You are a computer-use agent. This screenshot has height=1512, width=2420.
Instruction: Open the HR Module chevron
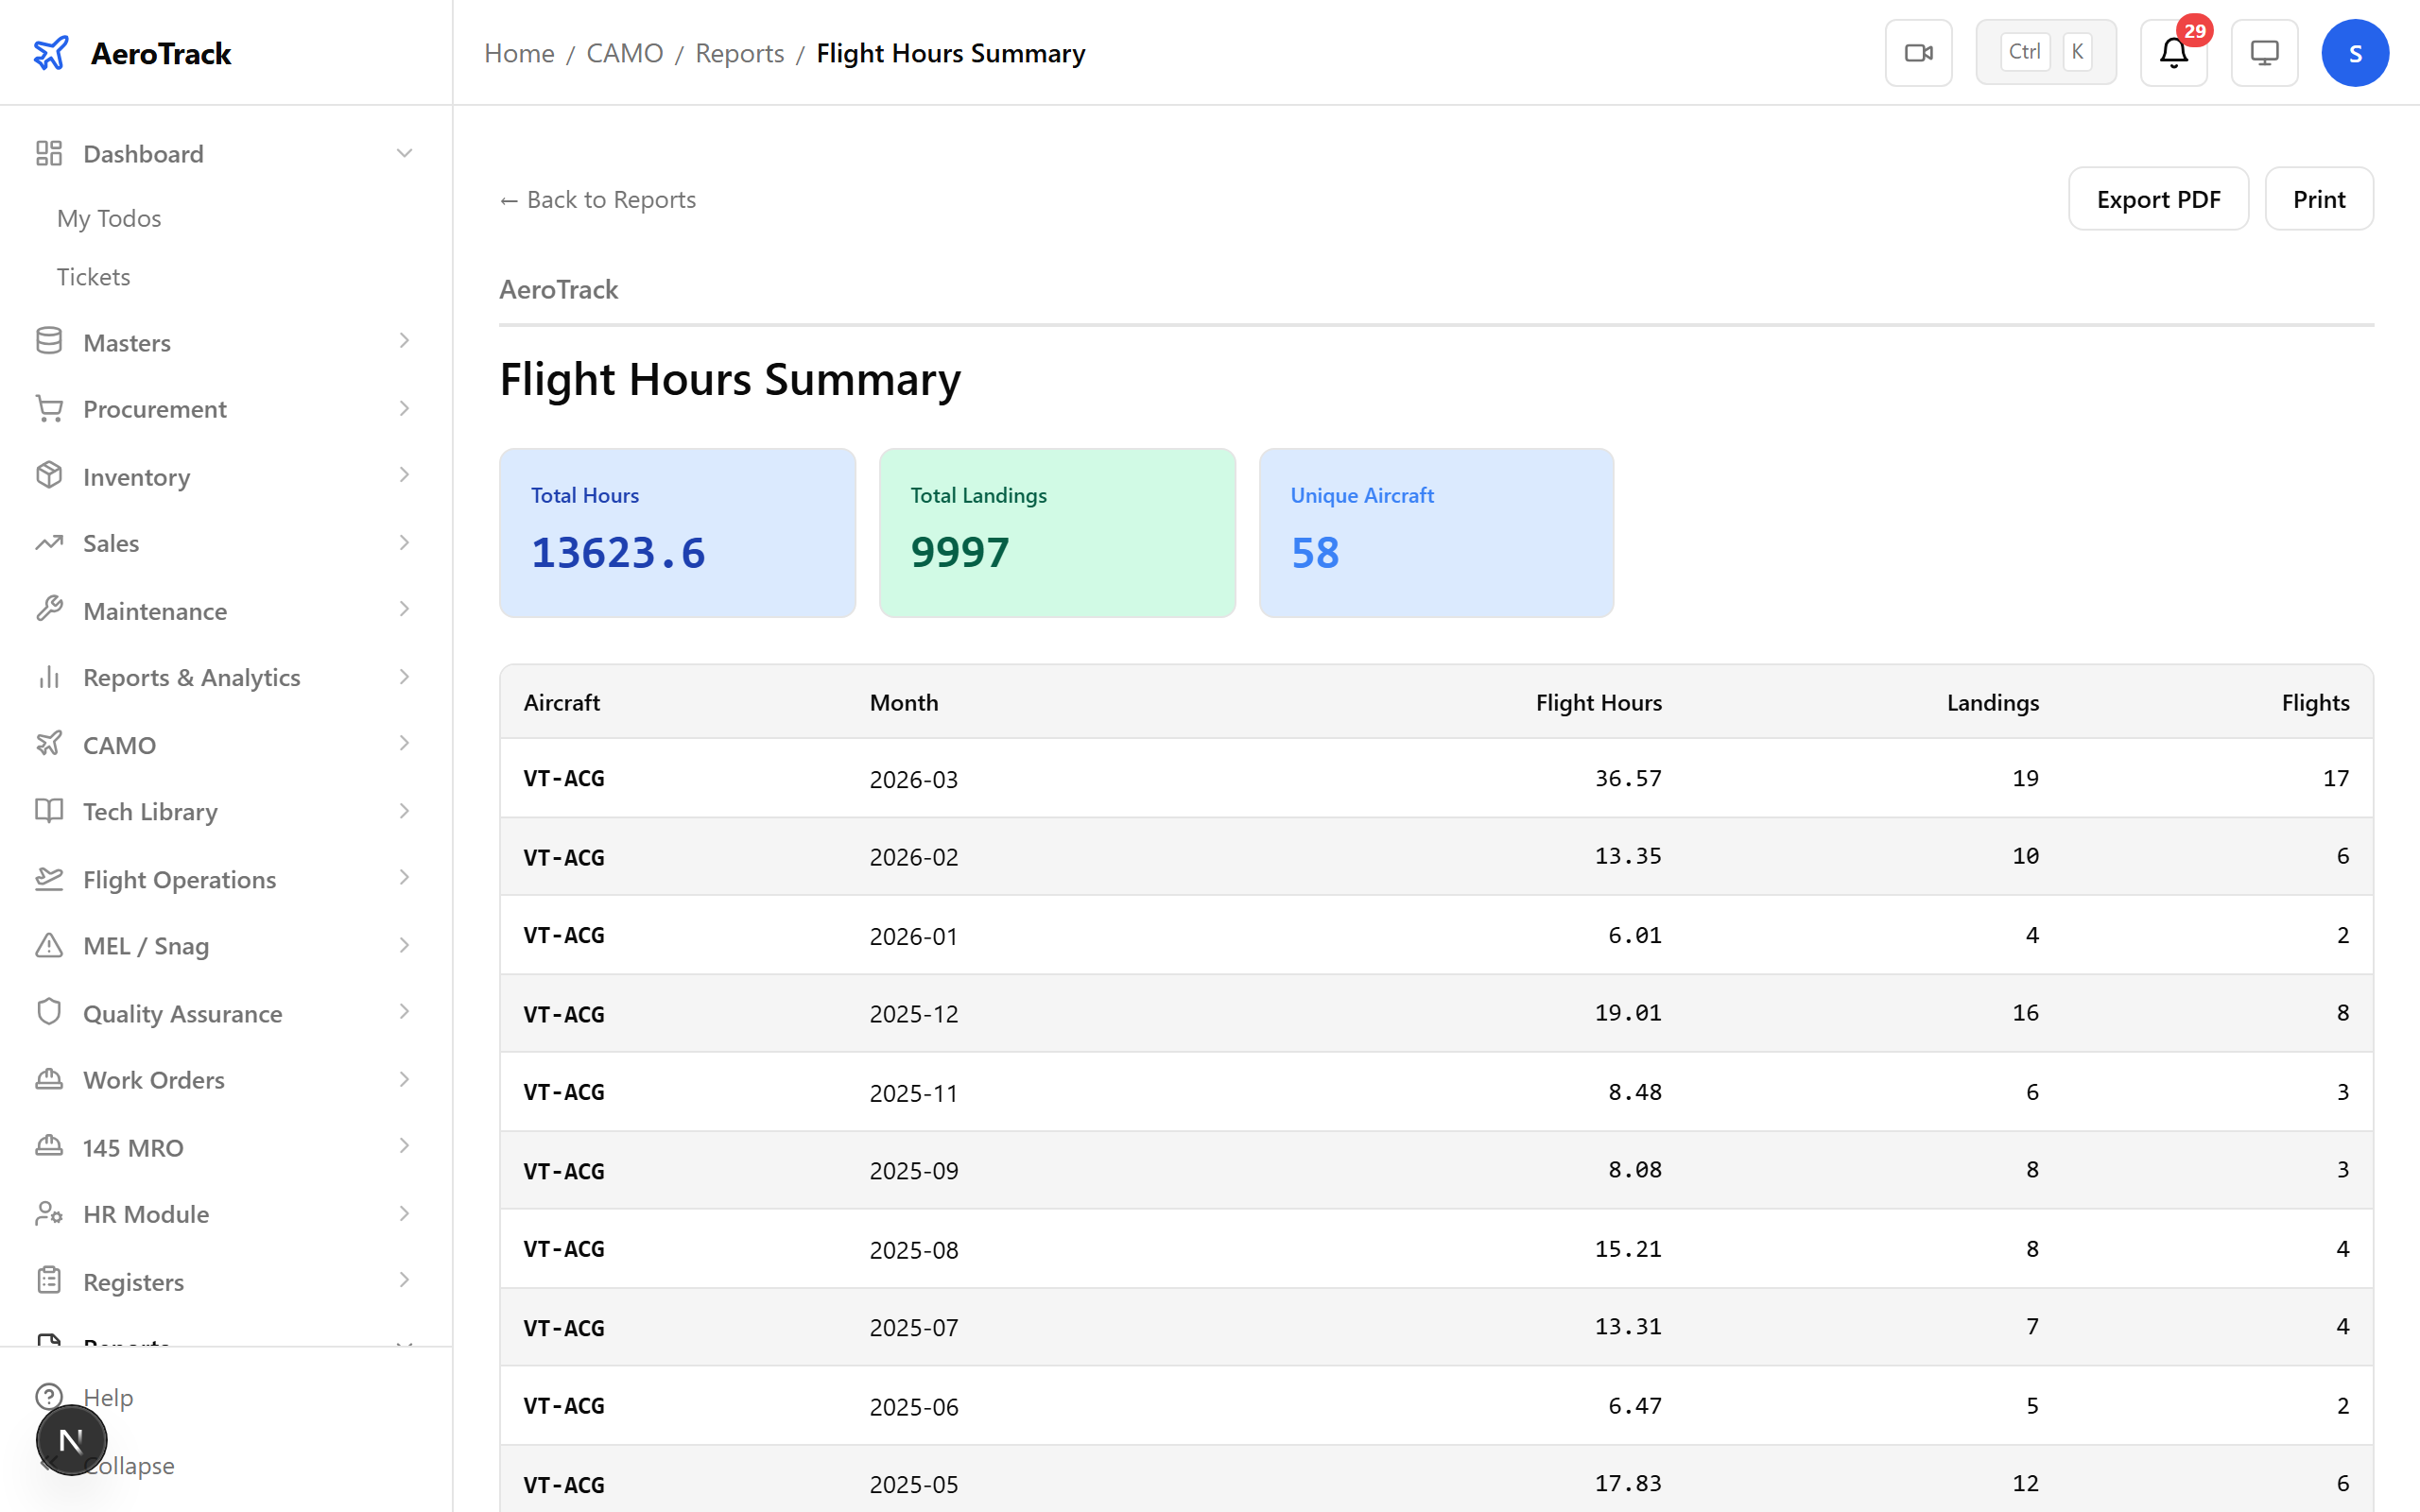(x=404, y=1213)
